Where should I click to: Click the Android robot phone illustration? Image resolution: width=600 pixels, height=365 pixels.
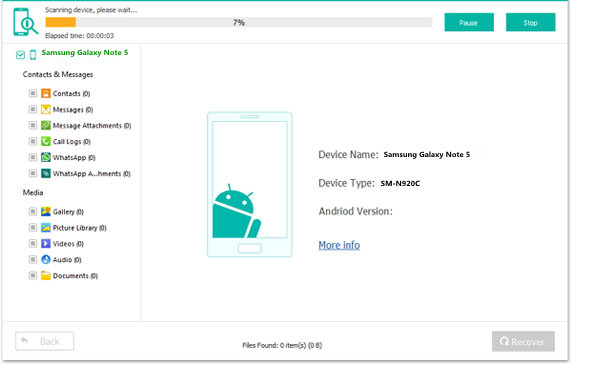click(249, 184)
